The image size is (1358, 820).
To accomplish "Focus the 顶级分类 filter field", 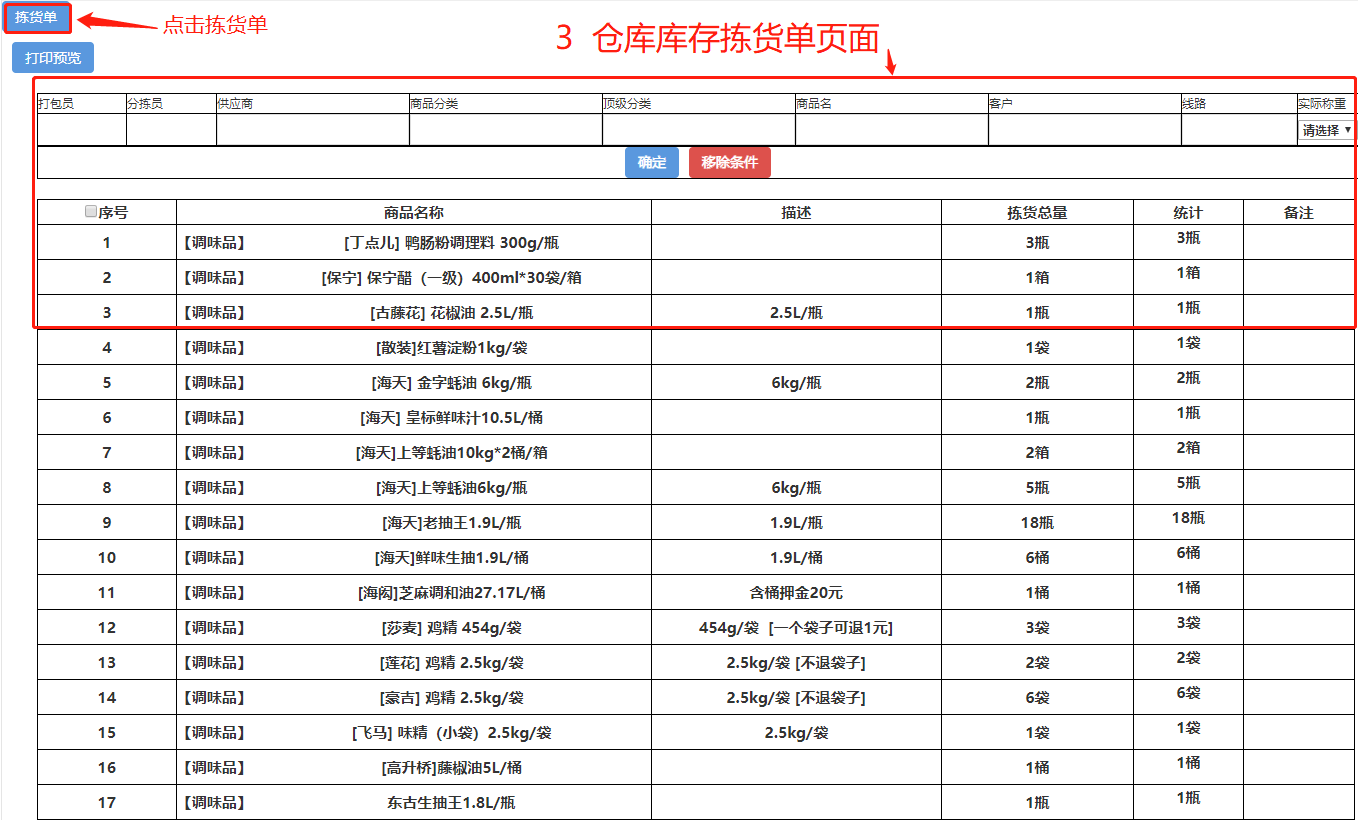I will pos(698,130).
